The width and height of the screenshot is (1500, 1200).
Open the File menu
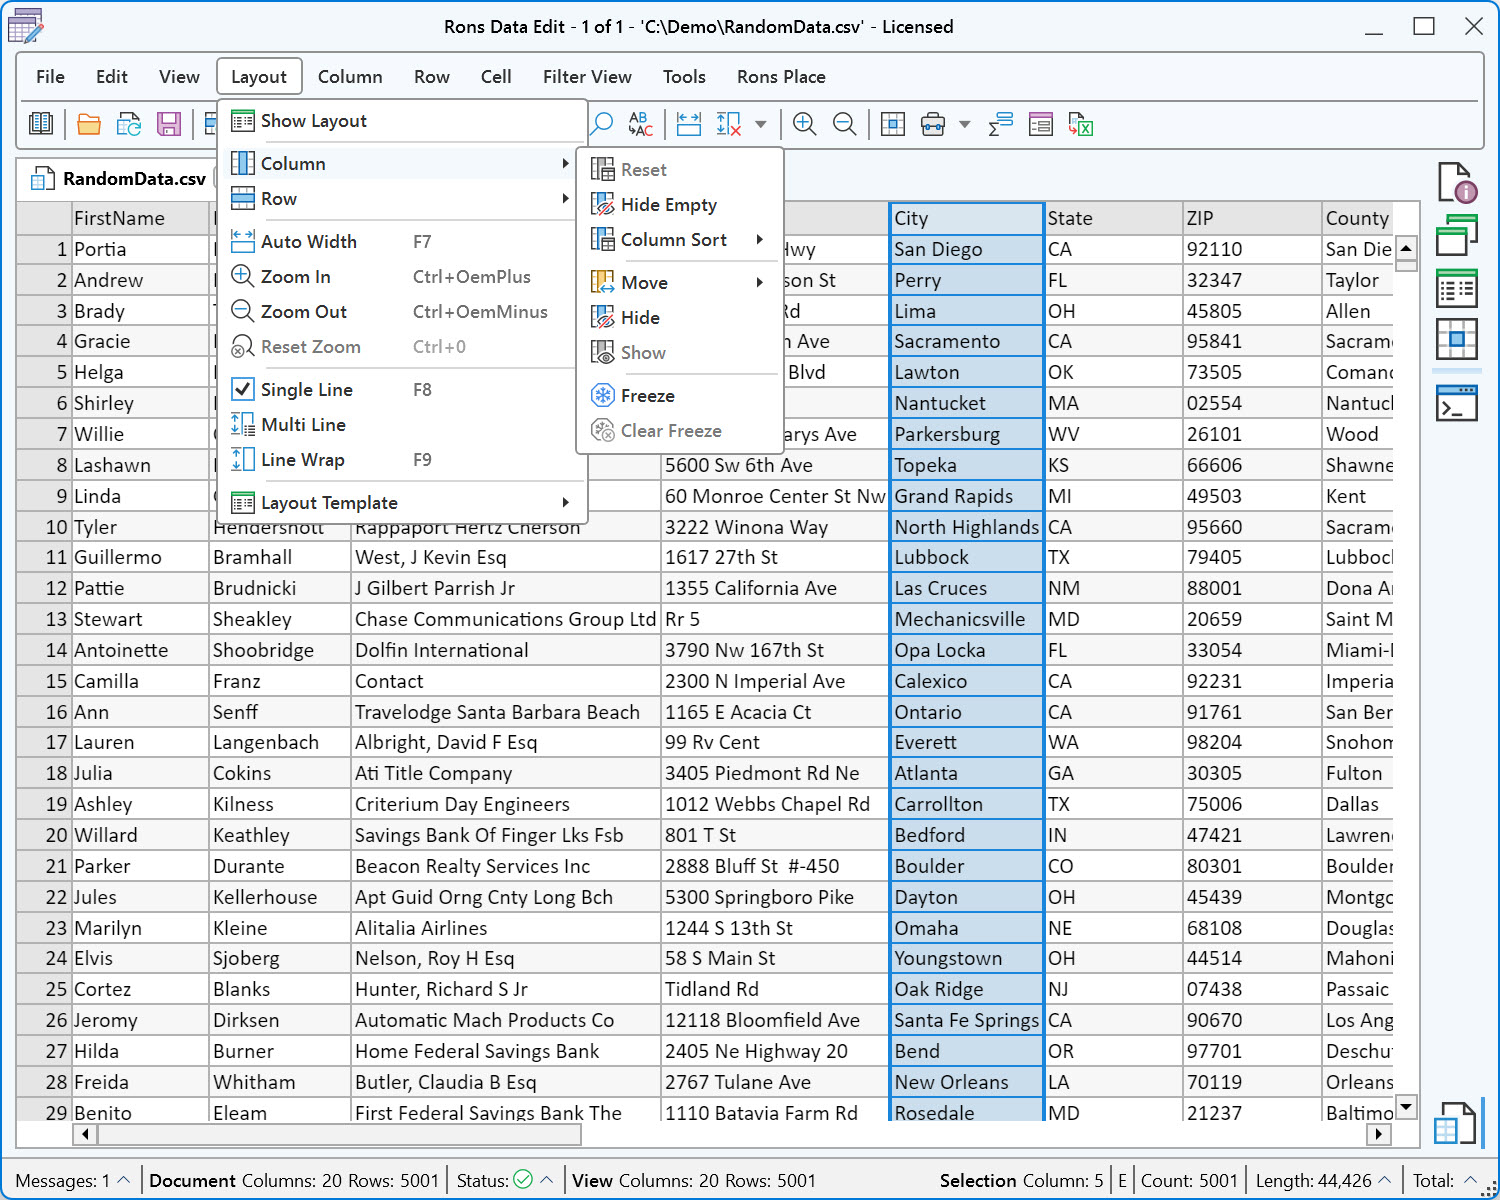point(50,77)
